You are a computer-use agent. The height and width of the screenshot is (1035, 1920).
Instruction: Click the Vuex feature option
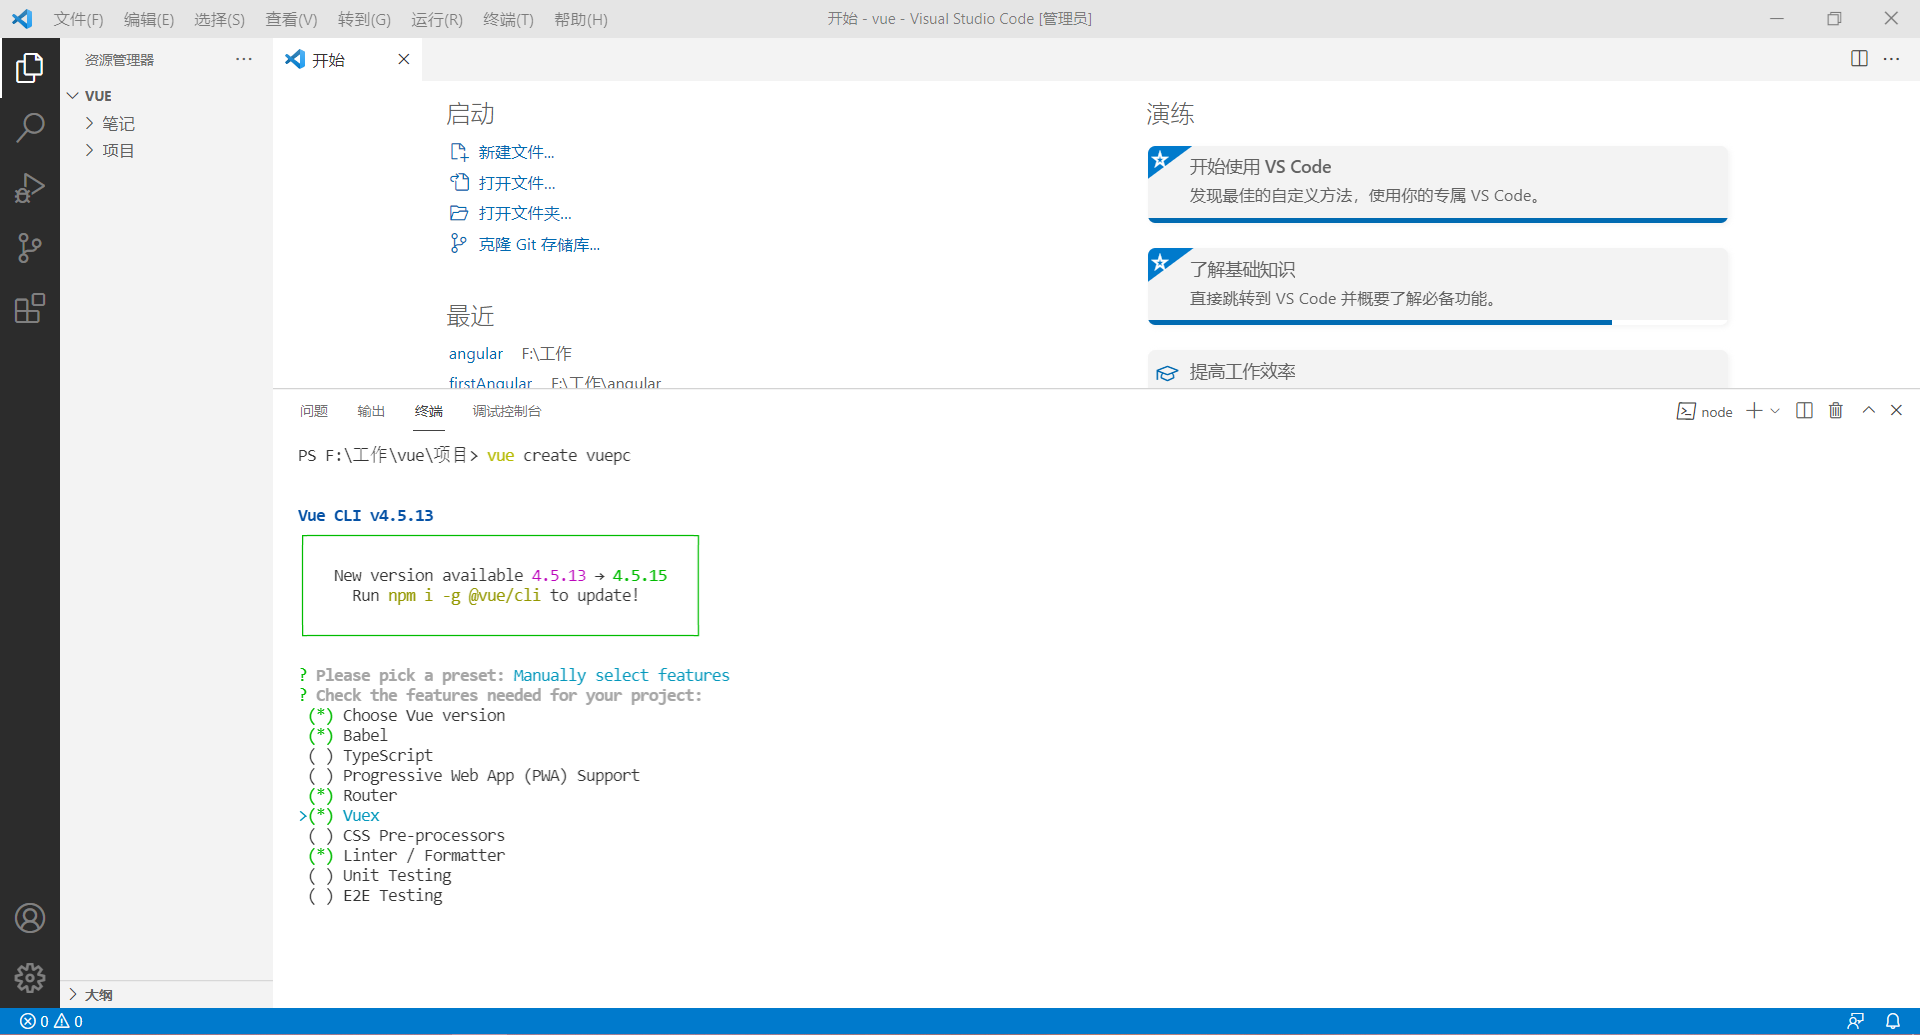pyautogui.click(x=361, y=815)
